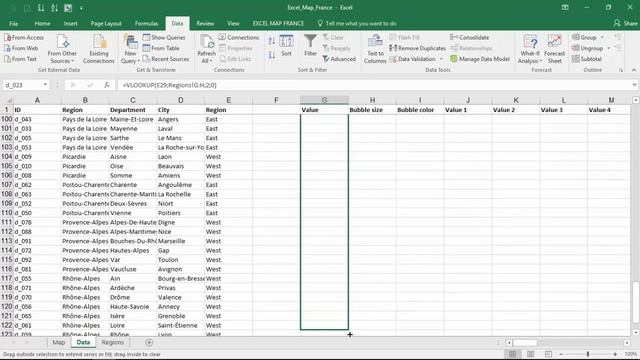Open Text to Columns wizard
This screenshot has width=640, height=360.
[x=375, y=49]
